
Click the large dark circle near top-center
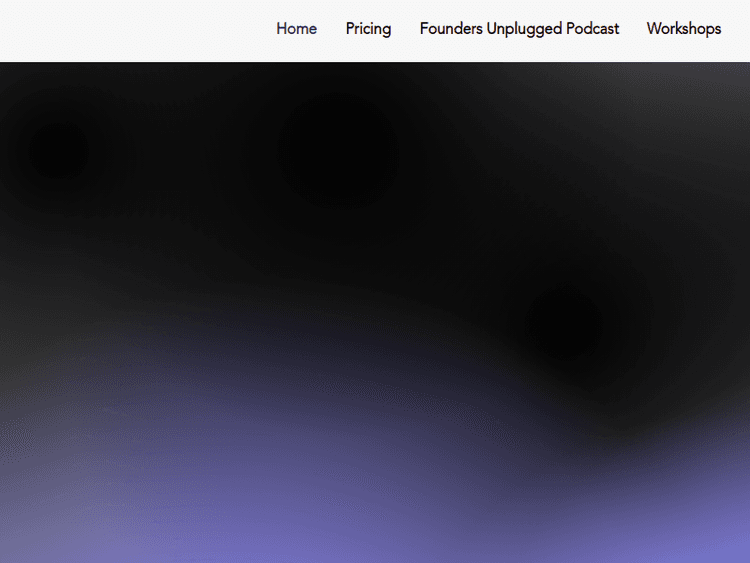(338, 151)
